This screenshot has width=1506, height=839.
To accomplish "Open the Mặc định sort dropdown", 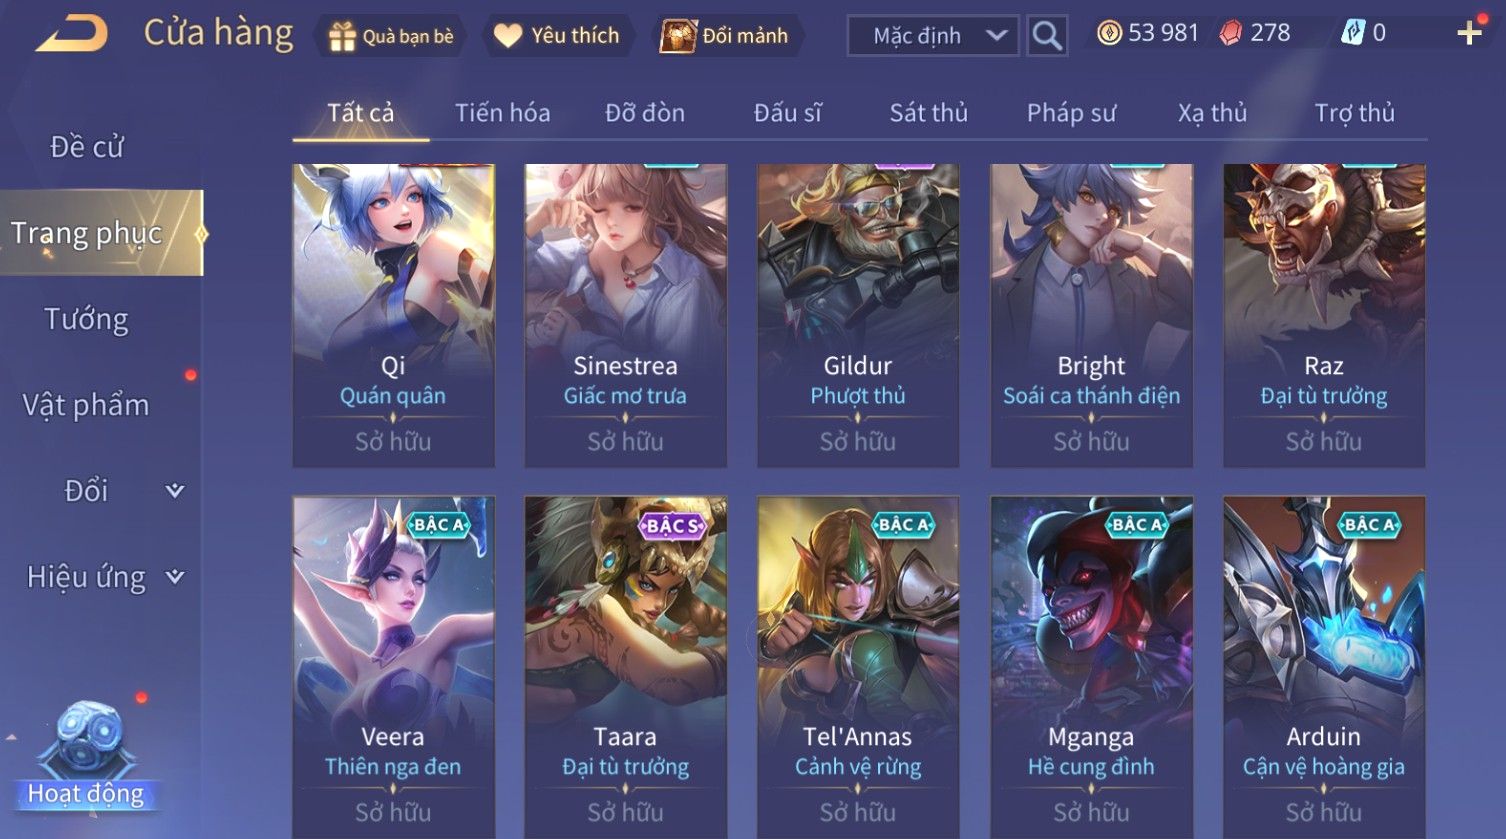I will coord(933,36).
